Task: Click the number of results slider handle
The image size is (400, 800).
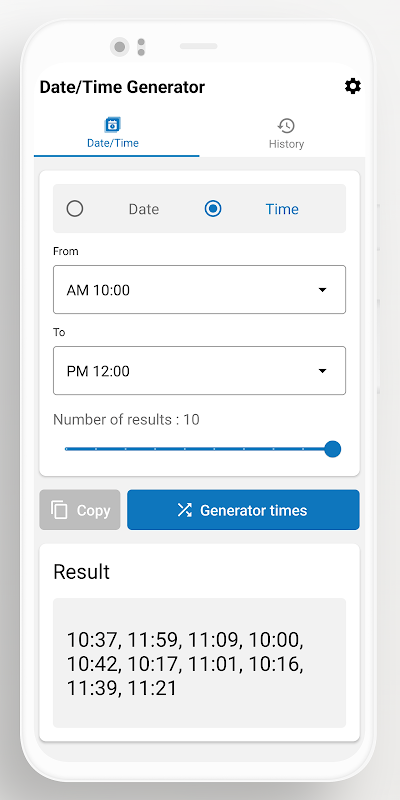Action: pos(333,449)
